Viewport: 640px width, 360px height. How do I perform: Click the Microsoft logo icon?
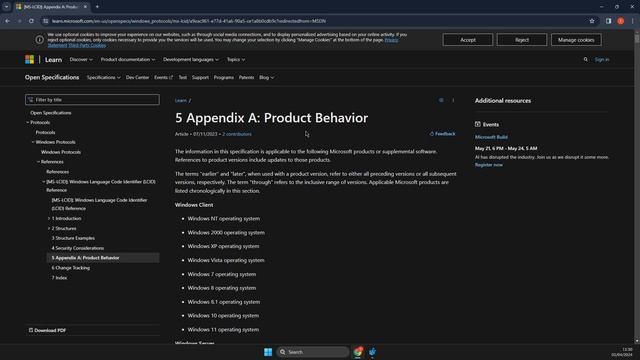point(29,60)
